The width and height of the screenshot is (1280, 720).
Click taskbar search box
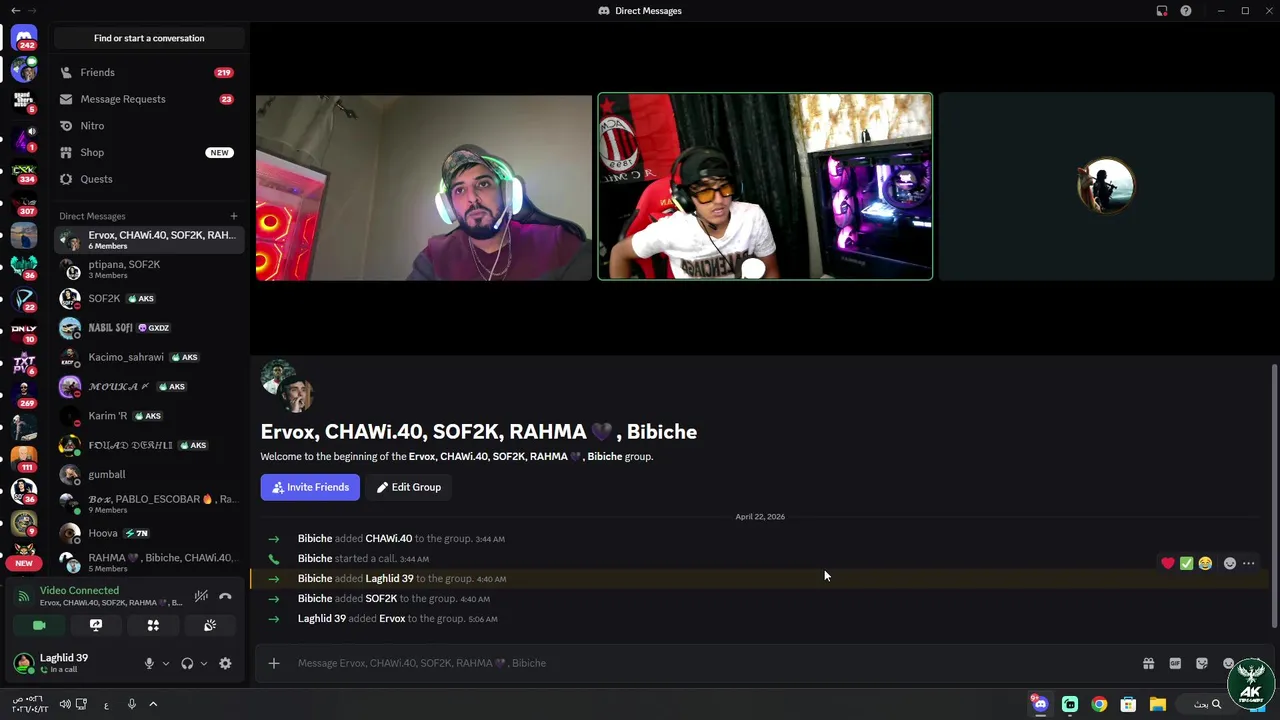pos(1207,704)
